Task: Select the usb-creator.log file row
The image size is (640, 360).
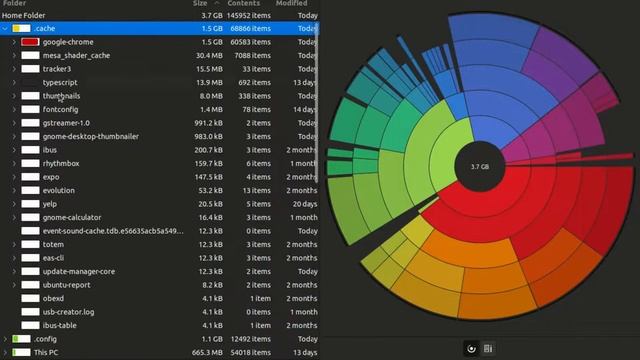Action: (x=159, y=312)
